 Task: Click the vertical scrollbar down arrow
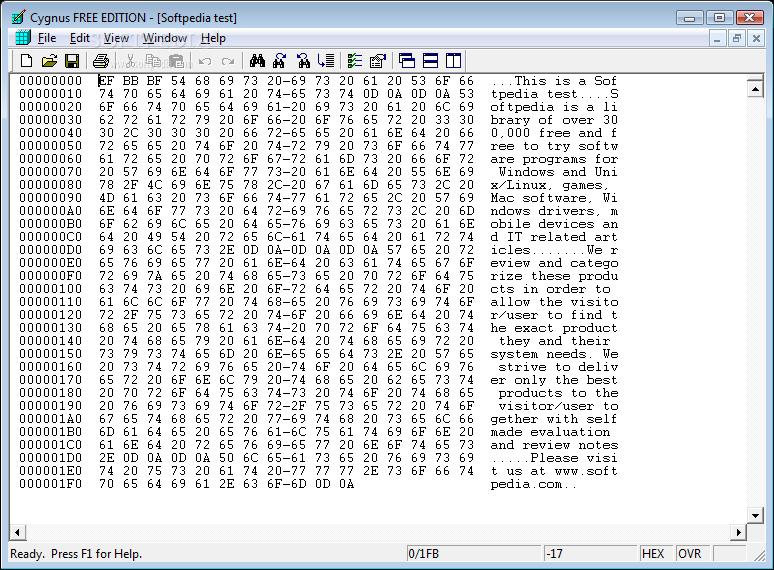[x=755, y=516]
